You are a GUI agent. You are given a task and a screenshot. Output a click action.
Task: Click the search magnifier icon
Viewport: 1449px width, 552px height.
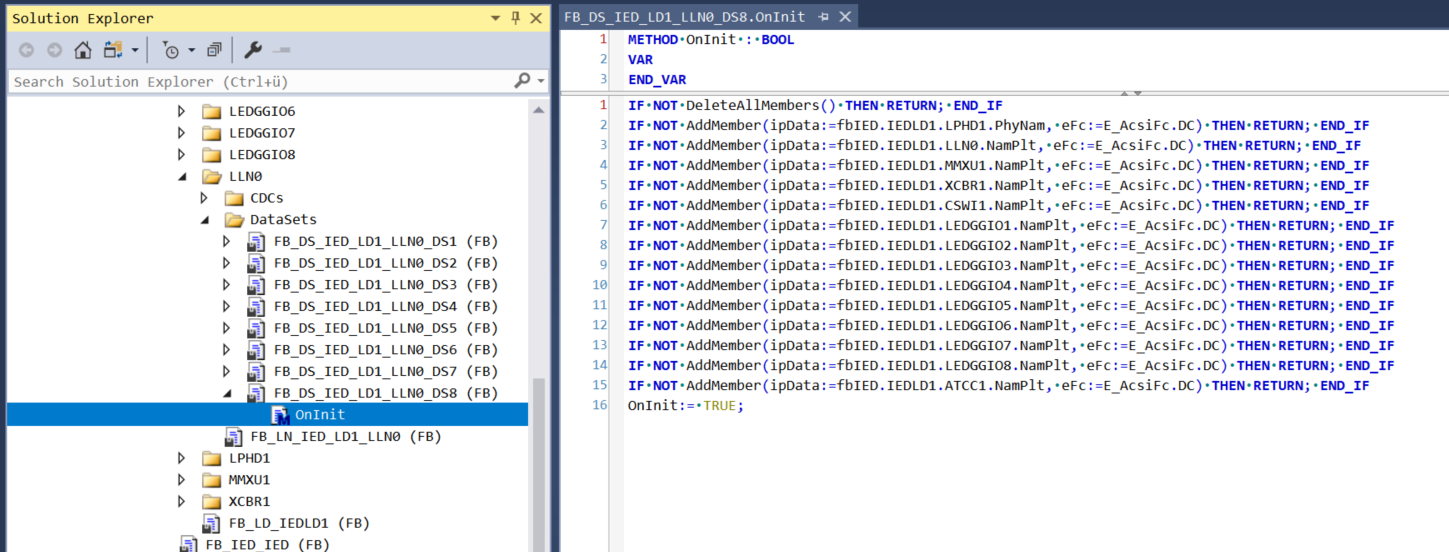[x=522, y=81]
